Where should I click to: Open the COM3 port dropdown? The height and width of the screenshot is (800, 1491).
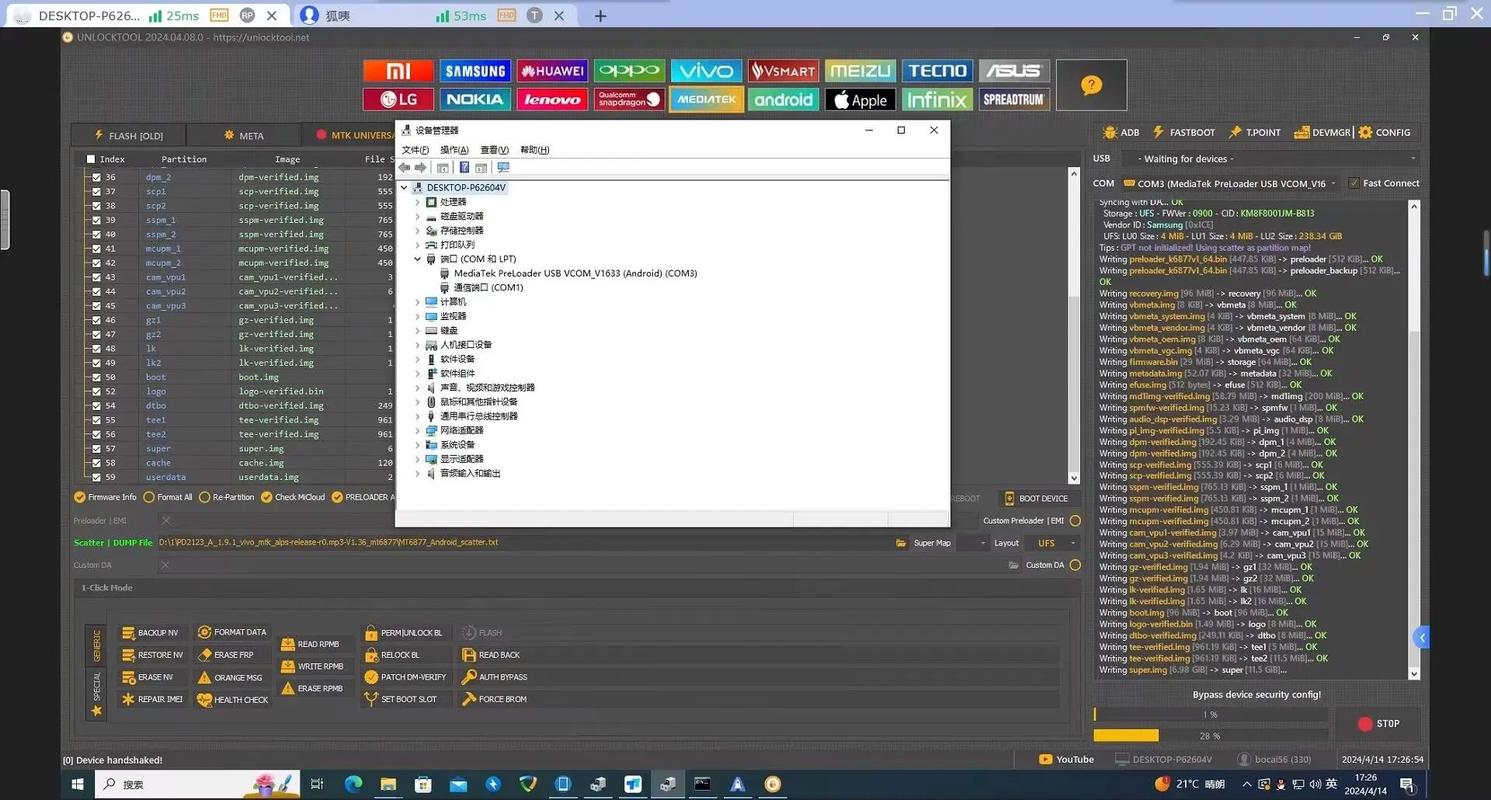[1230, 183]
